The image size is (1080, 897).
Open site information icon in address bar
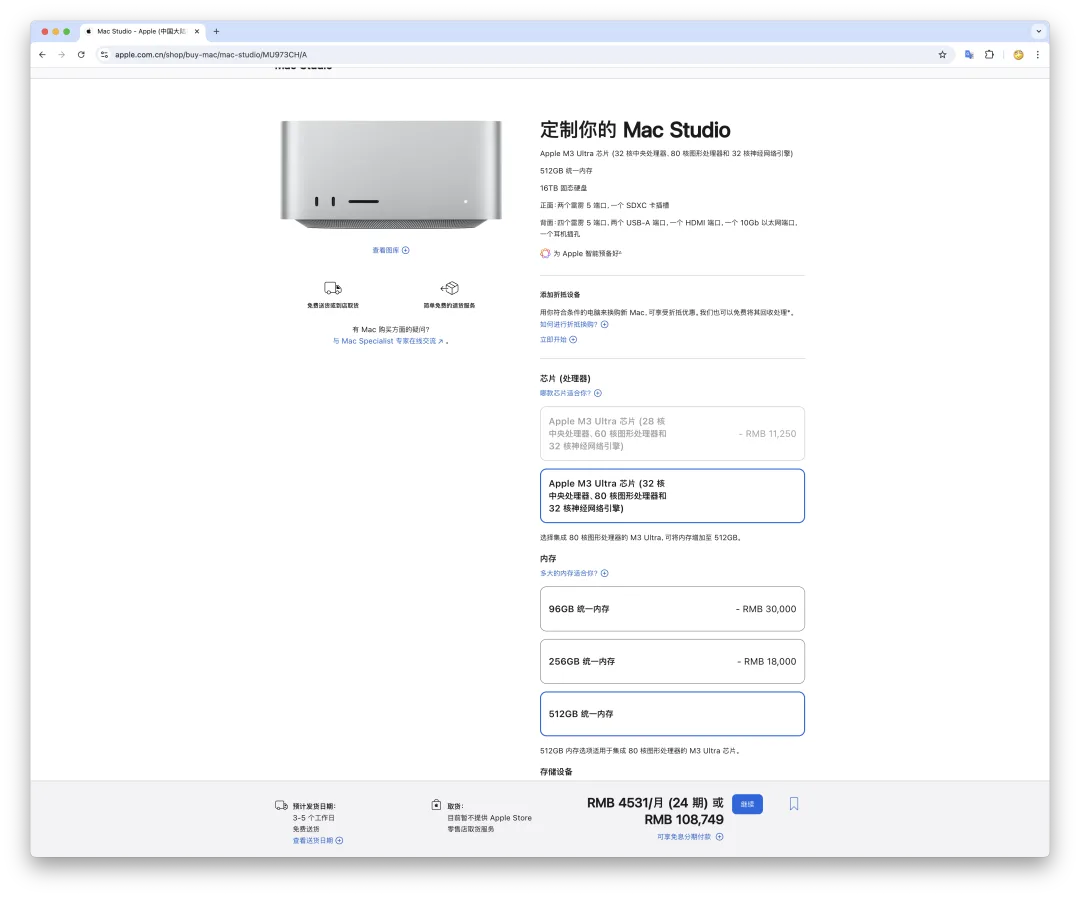[104, 54]
